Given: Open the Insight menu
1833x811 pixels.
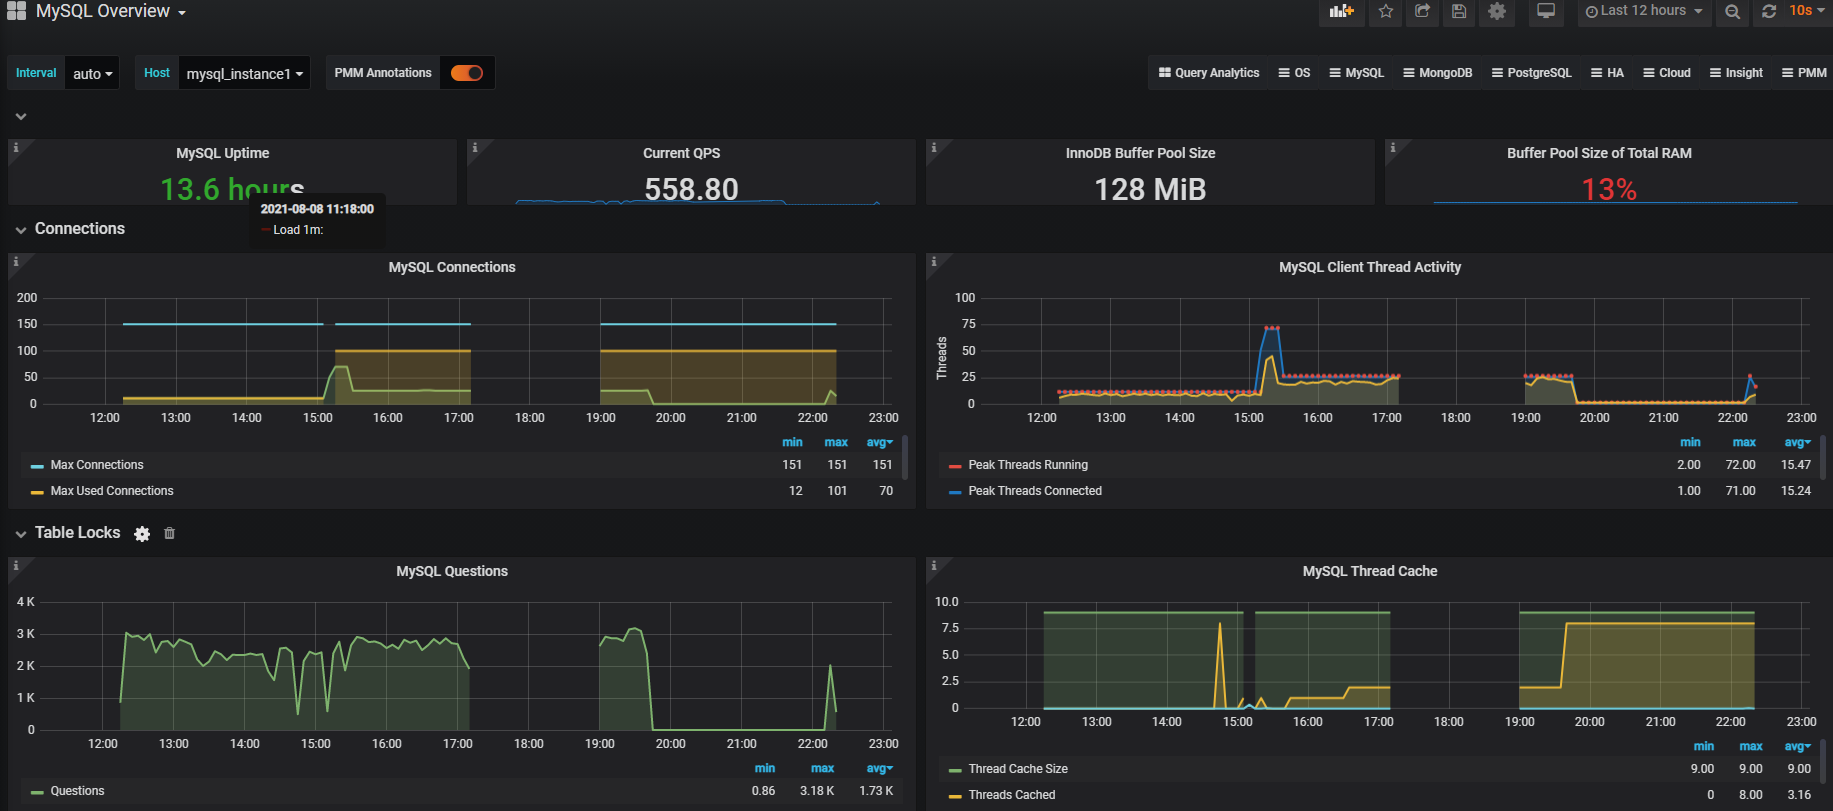Looking at the screenshot, I should point(1736,73).
